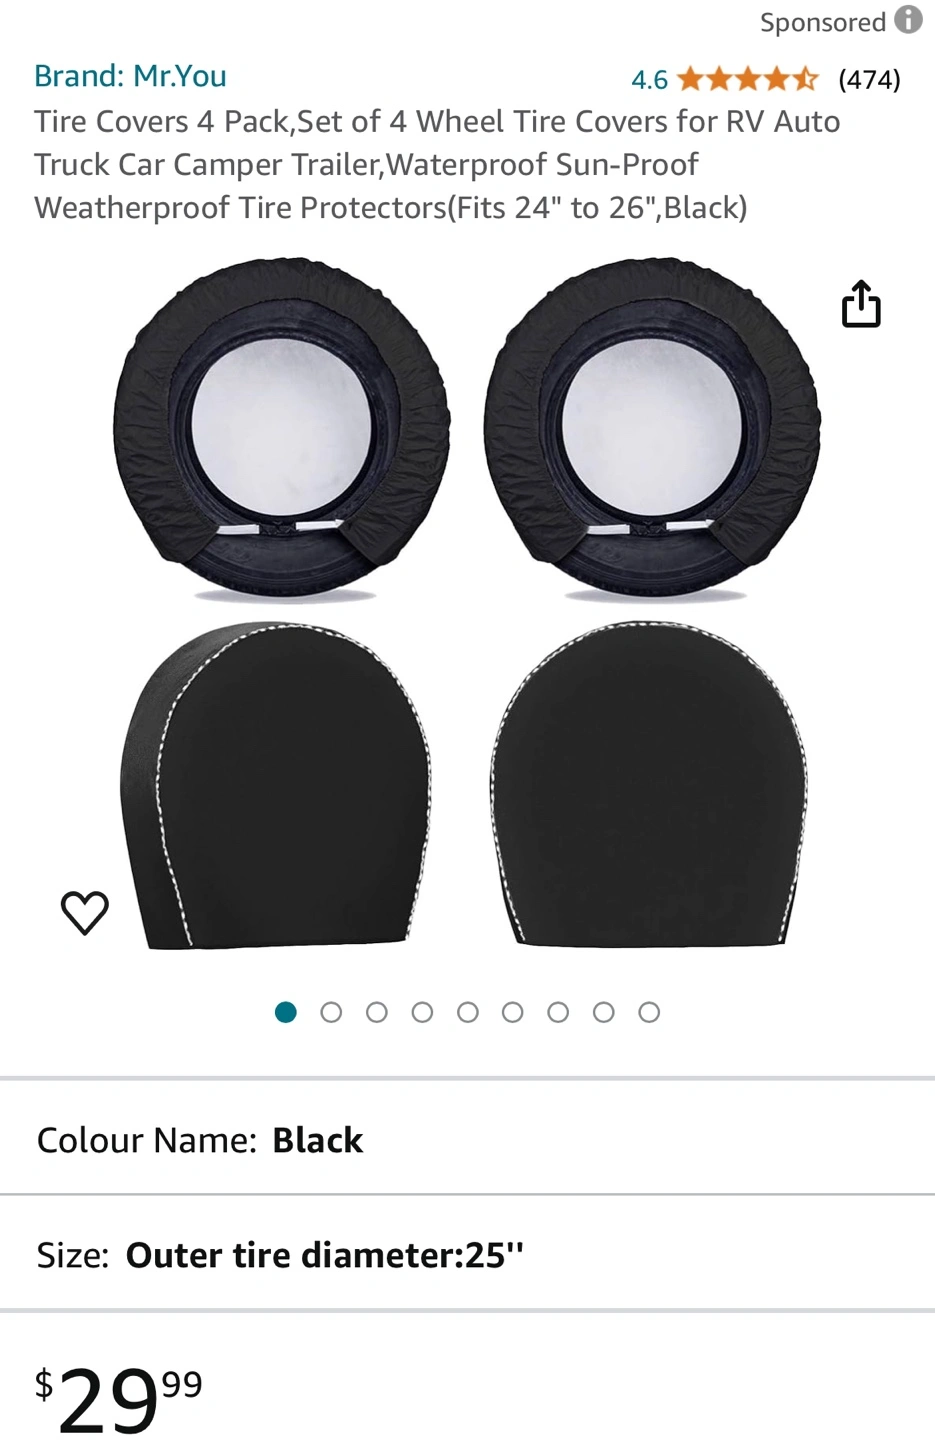
Task: Jump to the fifth product image dot
Action: pyautogui.click(x=467, y=1012)
